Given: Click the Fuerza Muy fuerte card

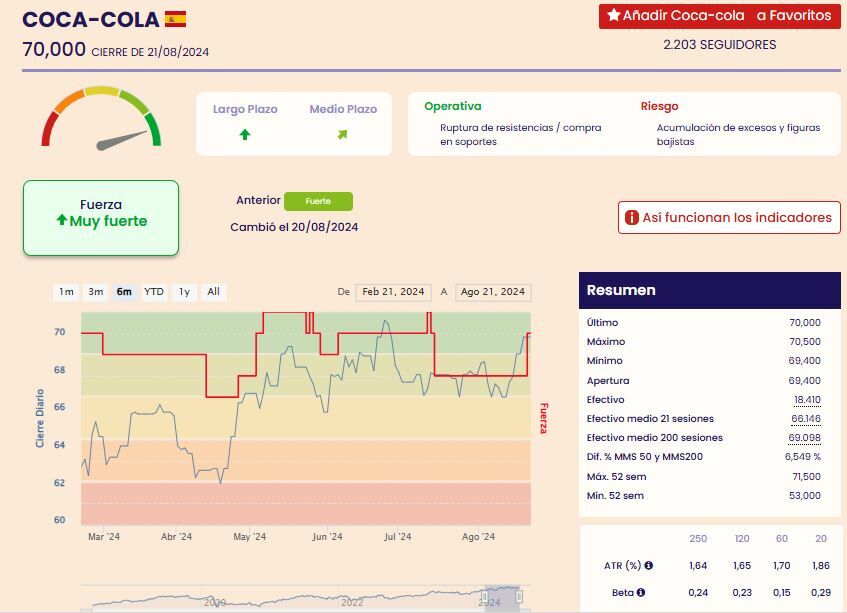Looking at the screenshot, I should [101, 218].
